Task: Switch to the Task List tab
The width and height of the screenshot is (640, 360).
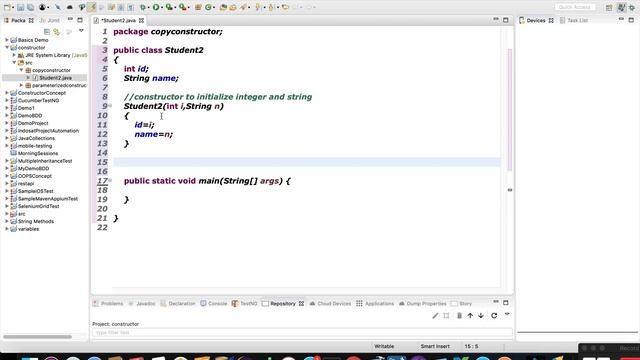Action: coord(574,20)
